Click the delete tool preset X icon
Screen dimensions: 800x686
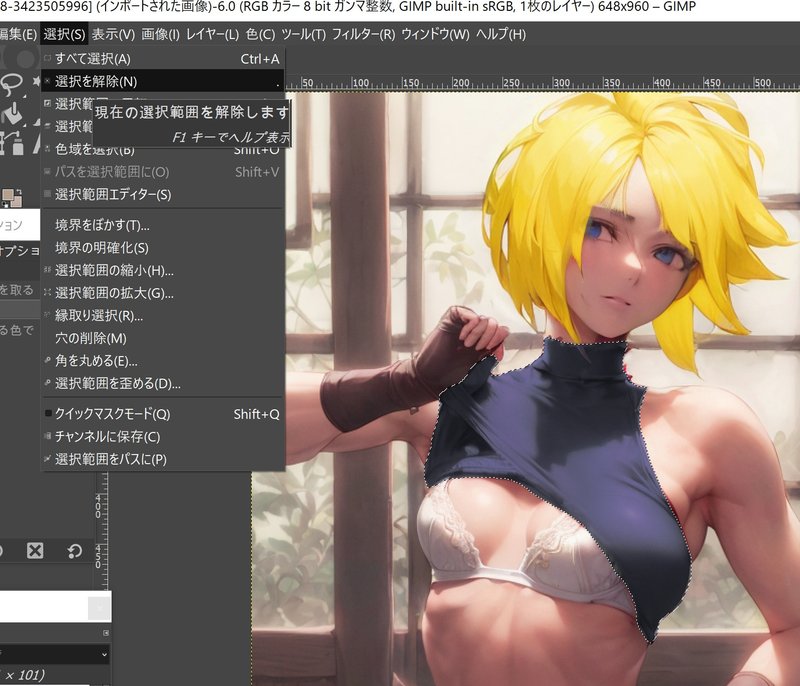(35, 551)
